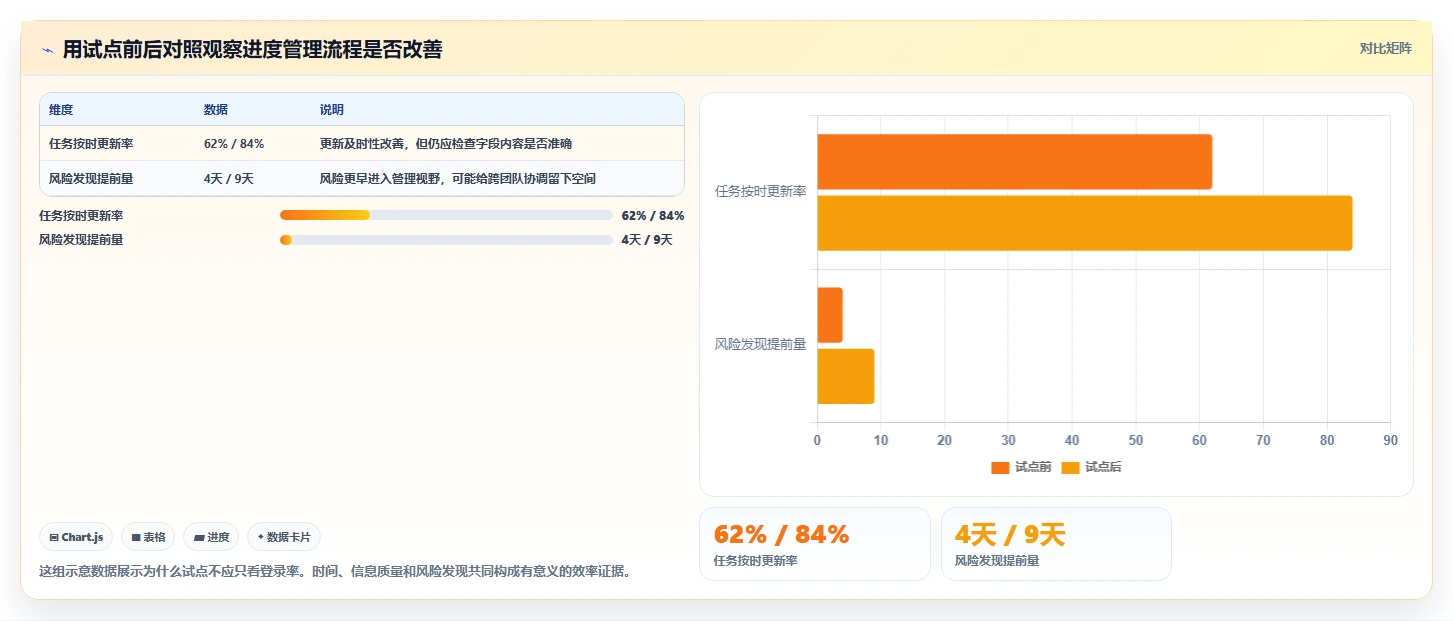Viewport: 1453px width, 621px height.
Task: Click the 试点前 bar for 任务按时更新率
Action: coord(1014,162)
